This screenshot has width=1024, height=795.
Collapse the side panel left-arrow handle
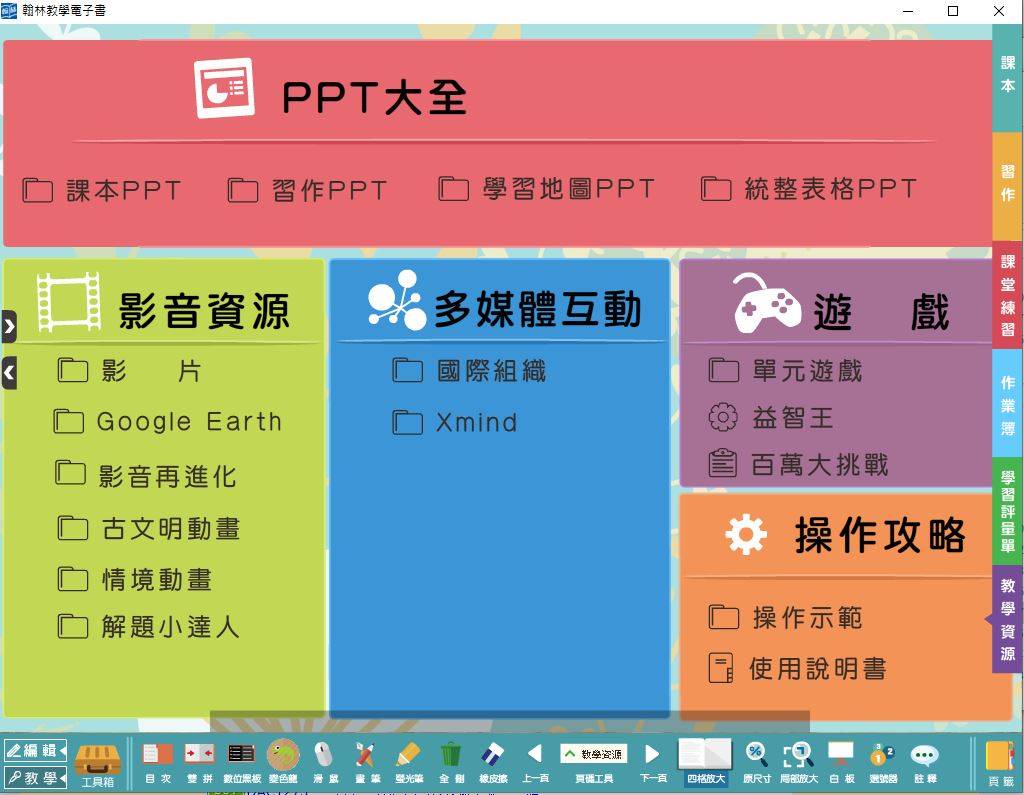point(8,373)
